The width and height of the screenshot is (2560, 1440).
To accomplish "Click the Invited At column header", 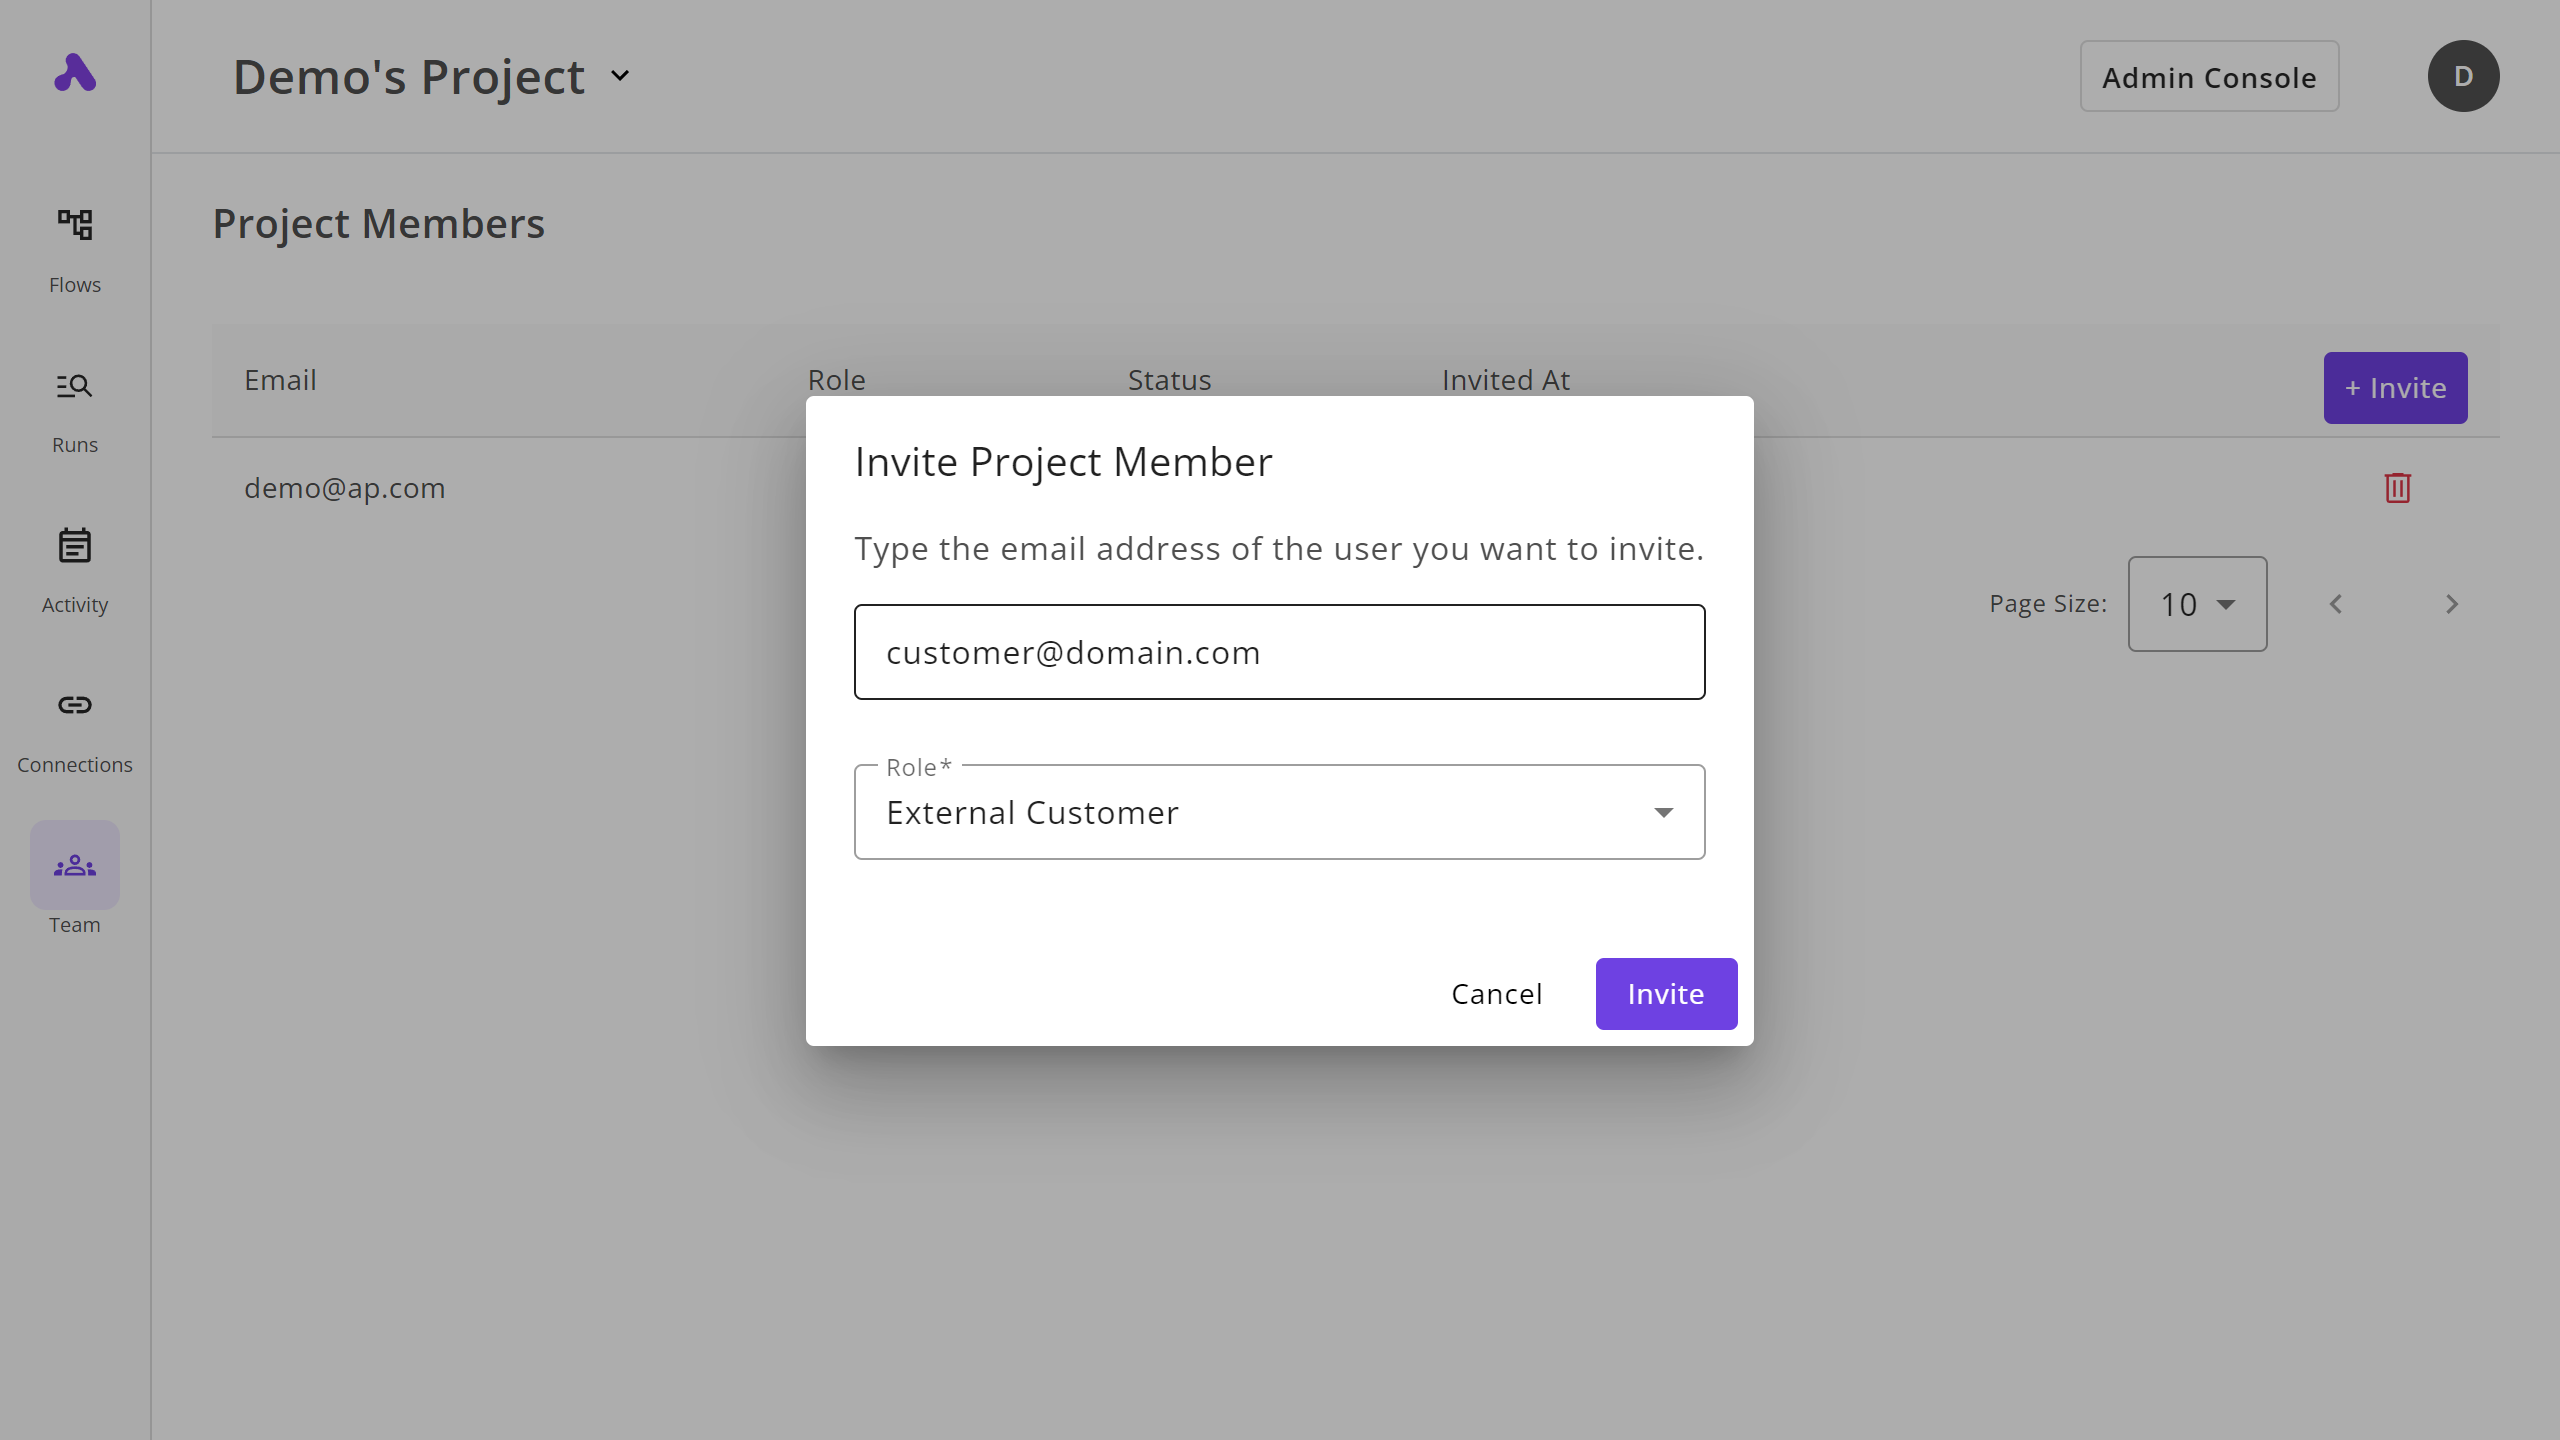I will pos(1505,380).
